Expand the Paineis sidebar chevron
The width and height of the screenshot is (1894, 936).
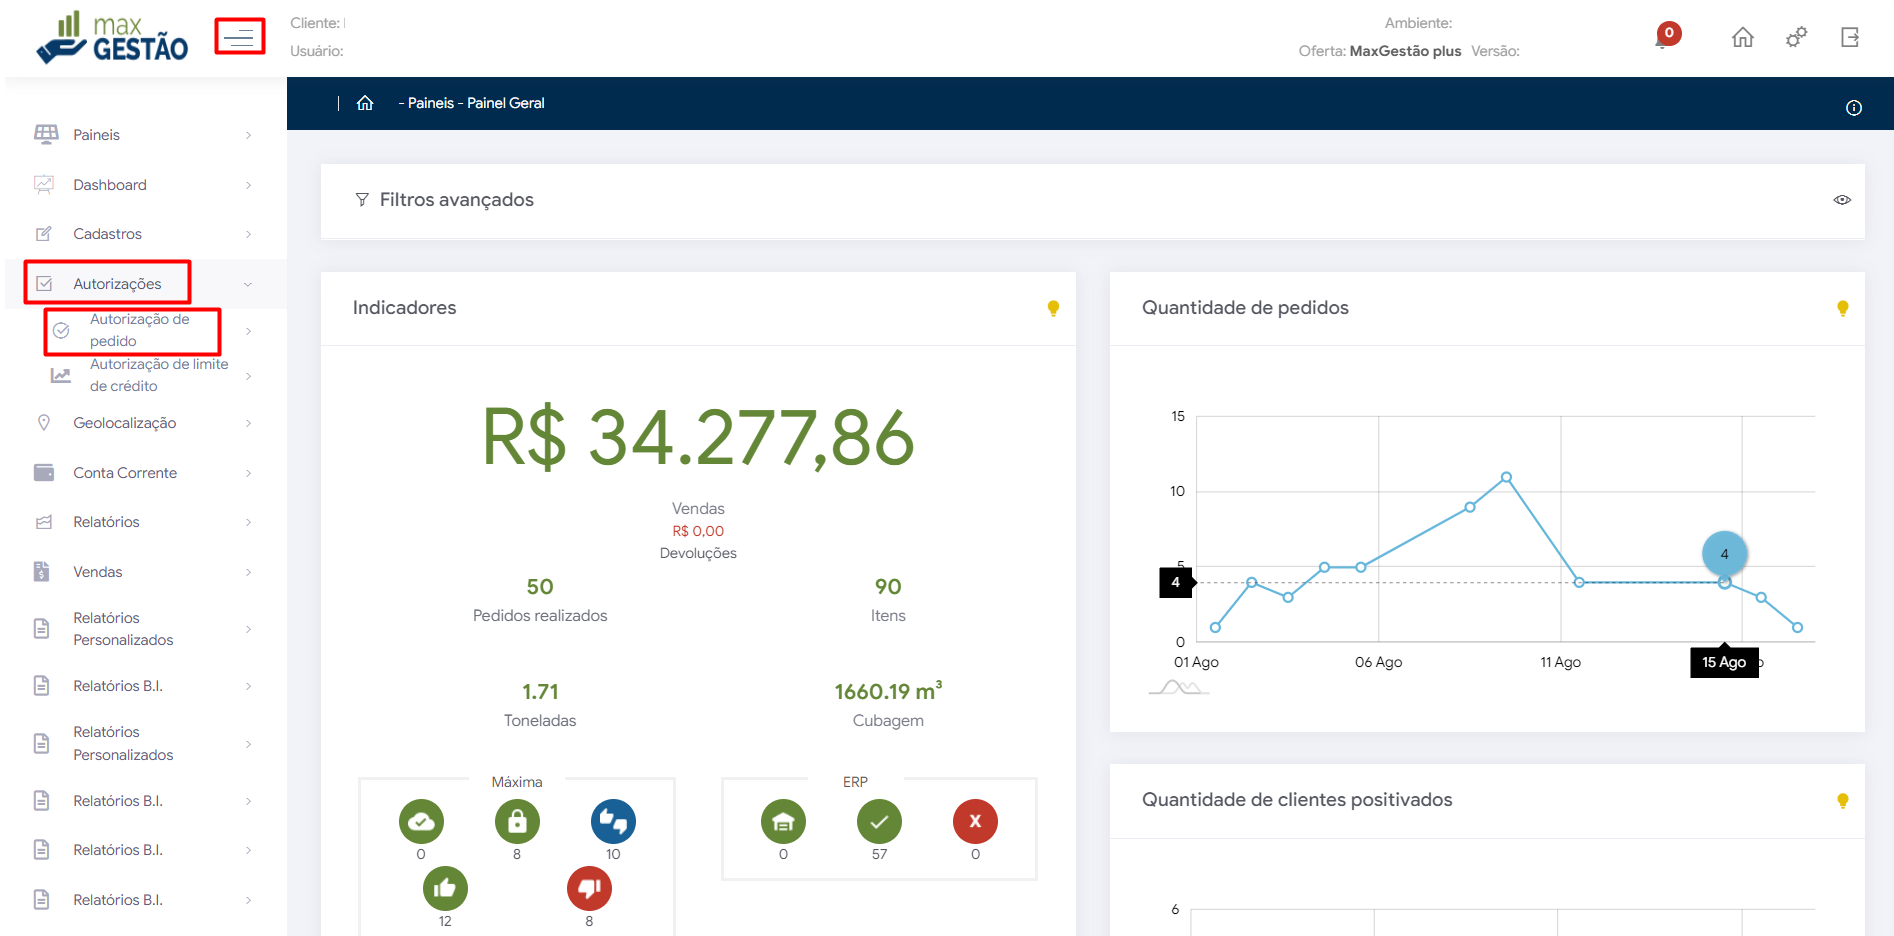click(x=248, y=135)
